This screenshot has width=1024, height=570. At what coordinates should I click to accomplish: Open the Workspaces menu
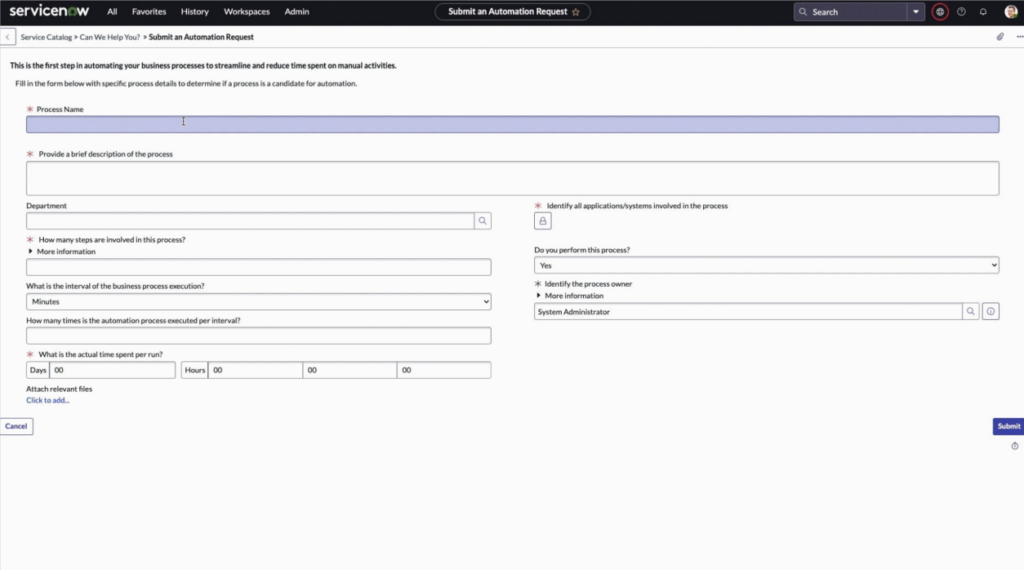(246, 12)
